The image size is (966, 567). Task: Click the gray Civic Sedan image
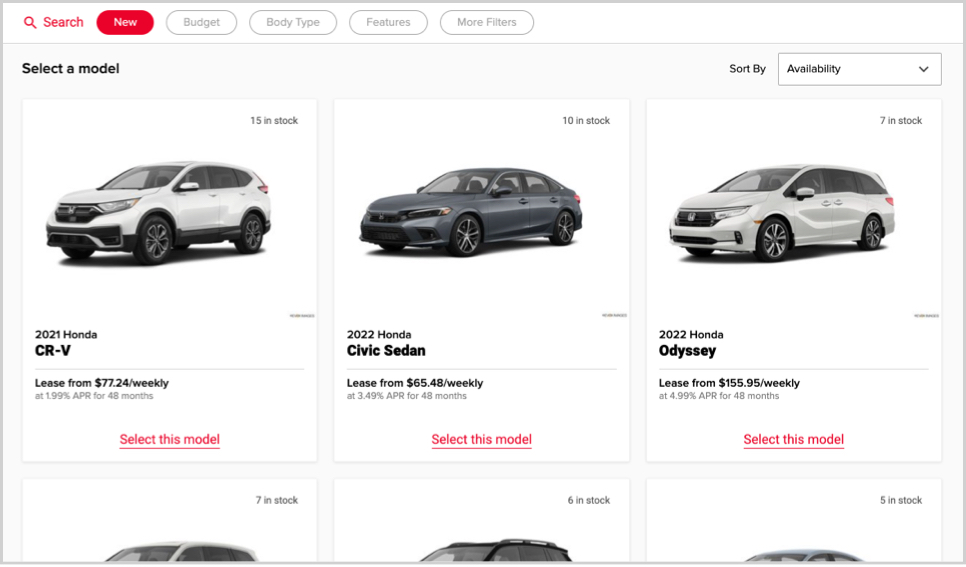click(471, 212)
